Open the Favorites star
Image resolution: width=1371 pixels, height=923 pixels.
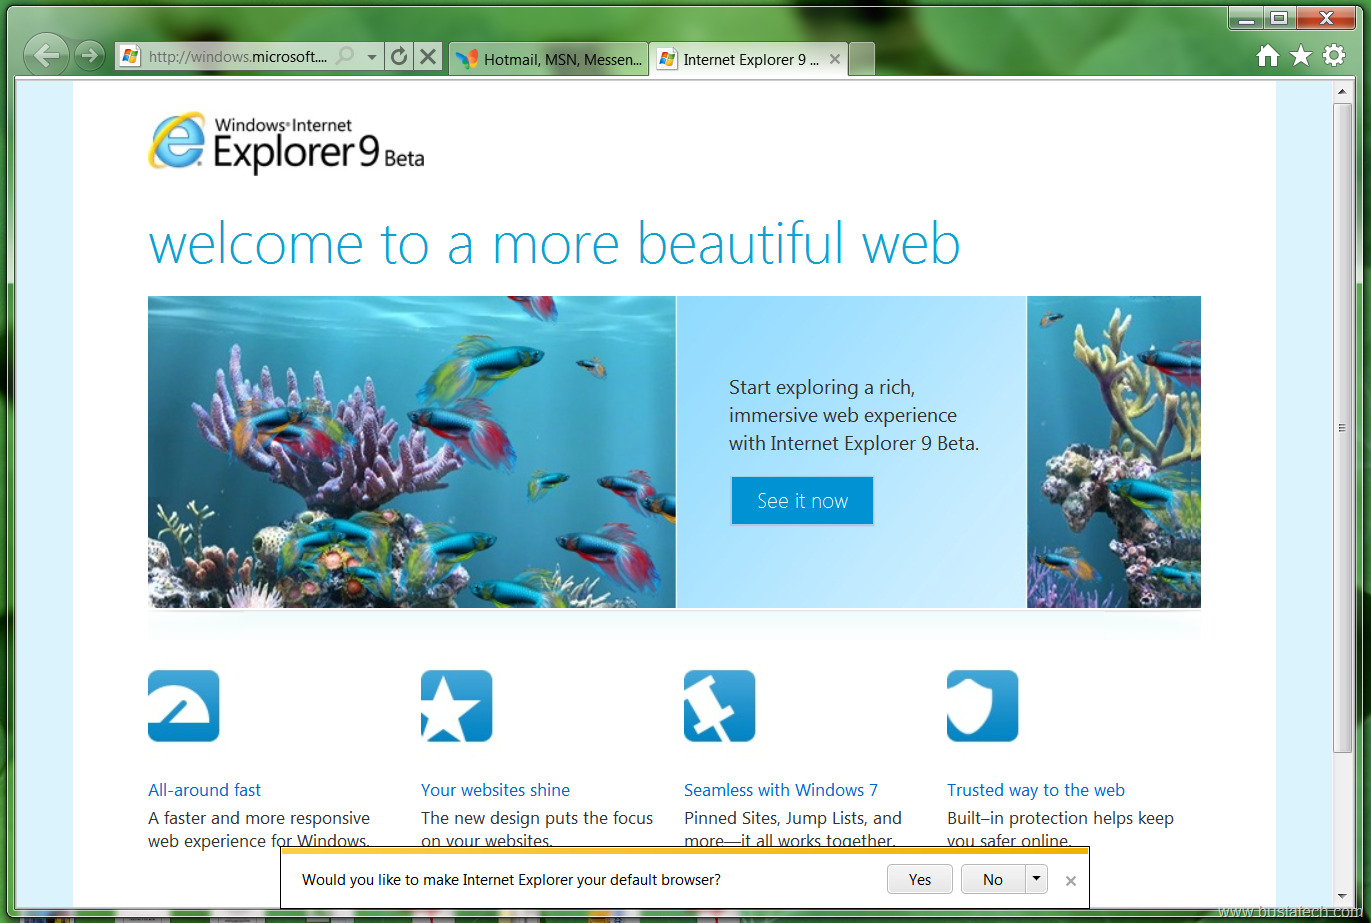[1300, 56]
